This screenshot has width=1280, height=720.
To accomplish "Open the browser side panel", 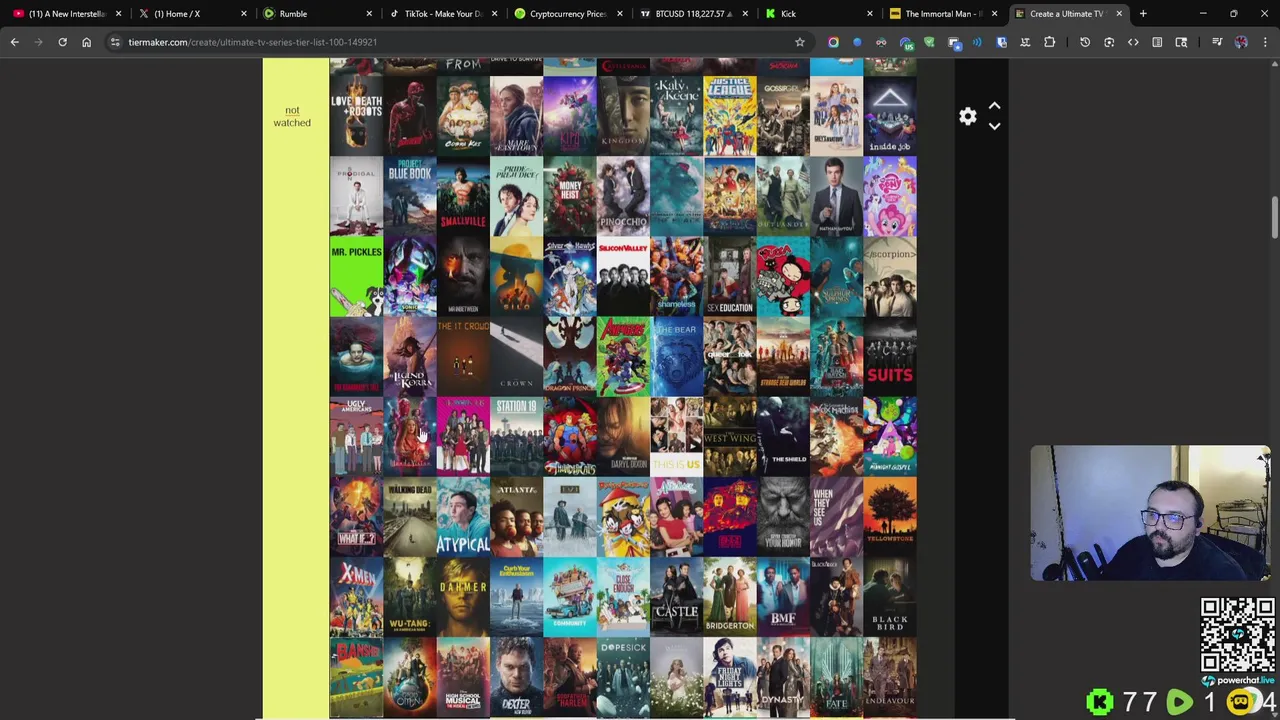I will click(1157, 42).
